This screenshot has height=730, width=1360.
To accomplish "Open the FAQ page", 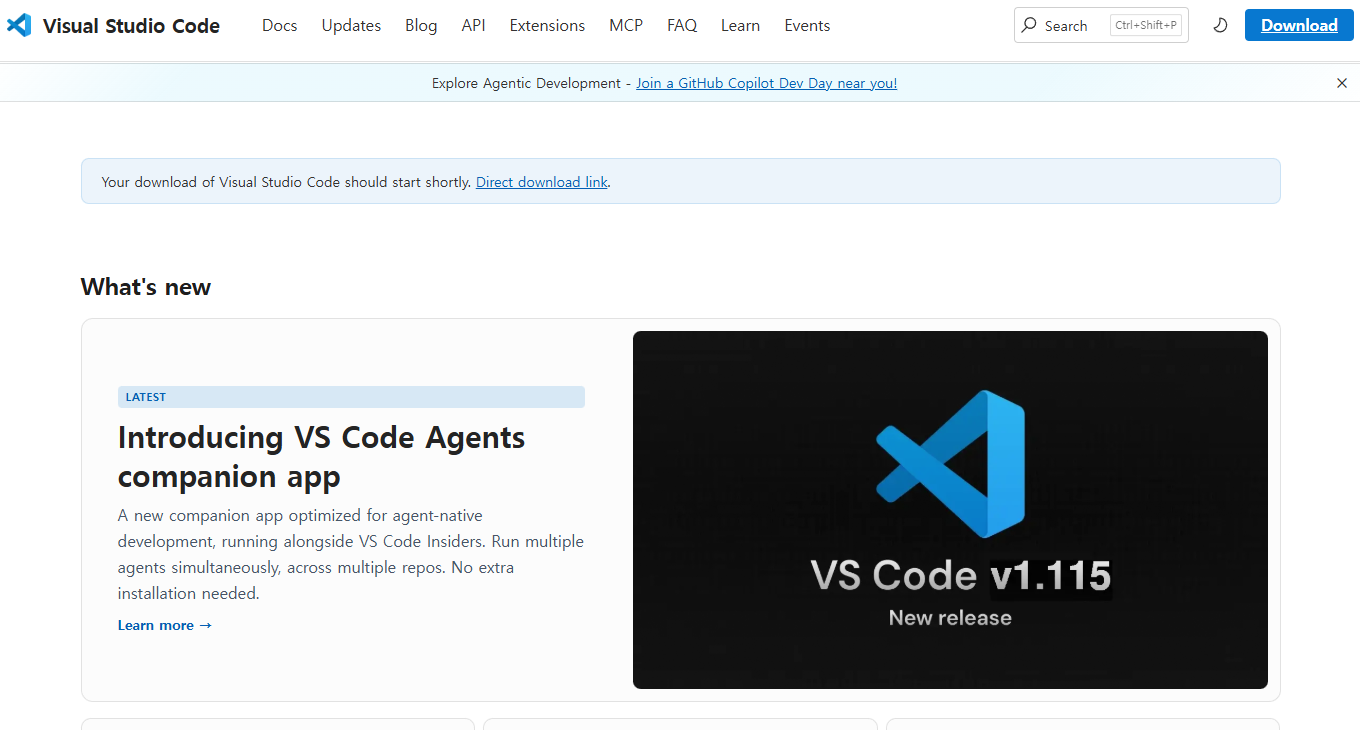I will (682, 25).
